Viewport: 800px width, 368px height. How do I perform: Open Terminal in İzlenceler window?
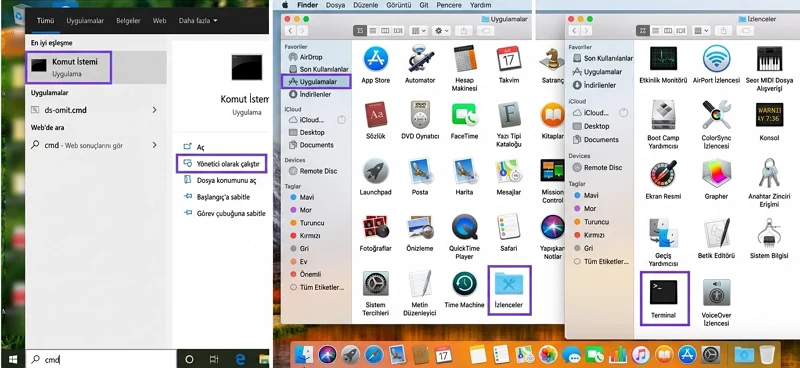click(x=663, y=292)
